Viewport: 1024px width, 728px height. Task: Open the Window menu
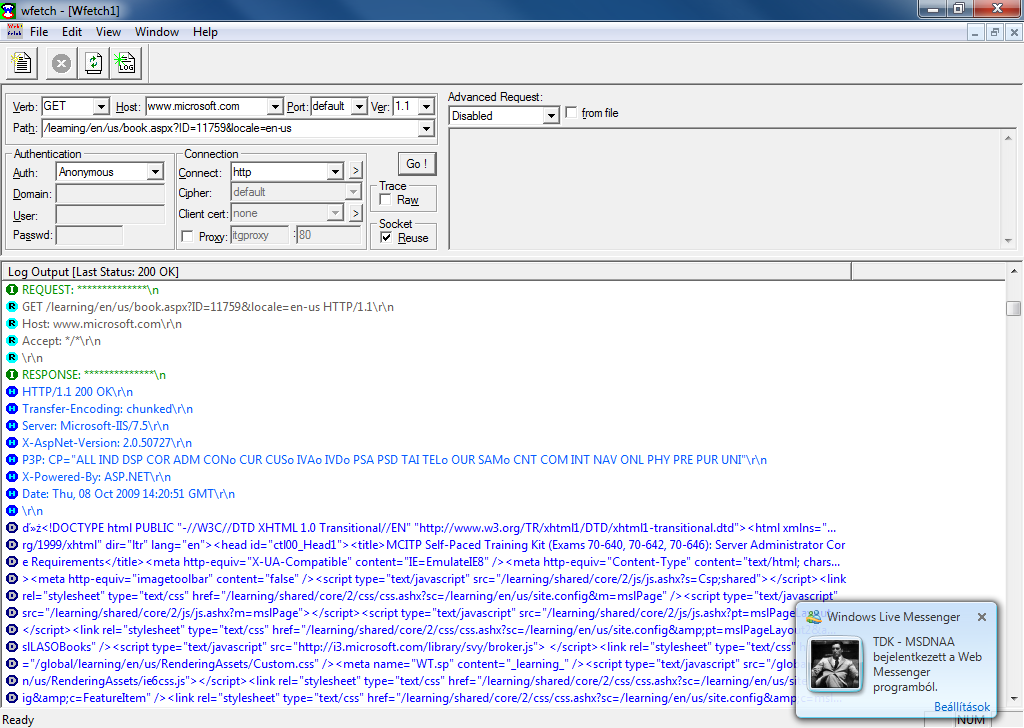tap(157, 31)
